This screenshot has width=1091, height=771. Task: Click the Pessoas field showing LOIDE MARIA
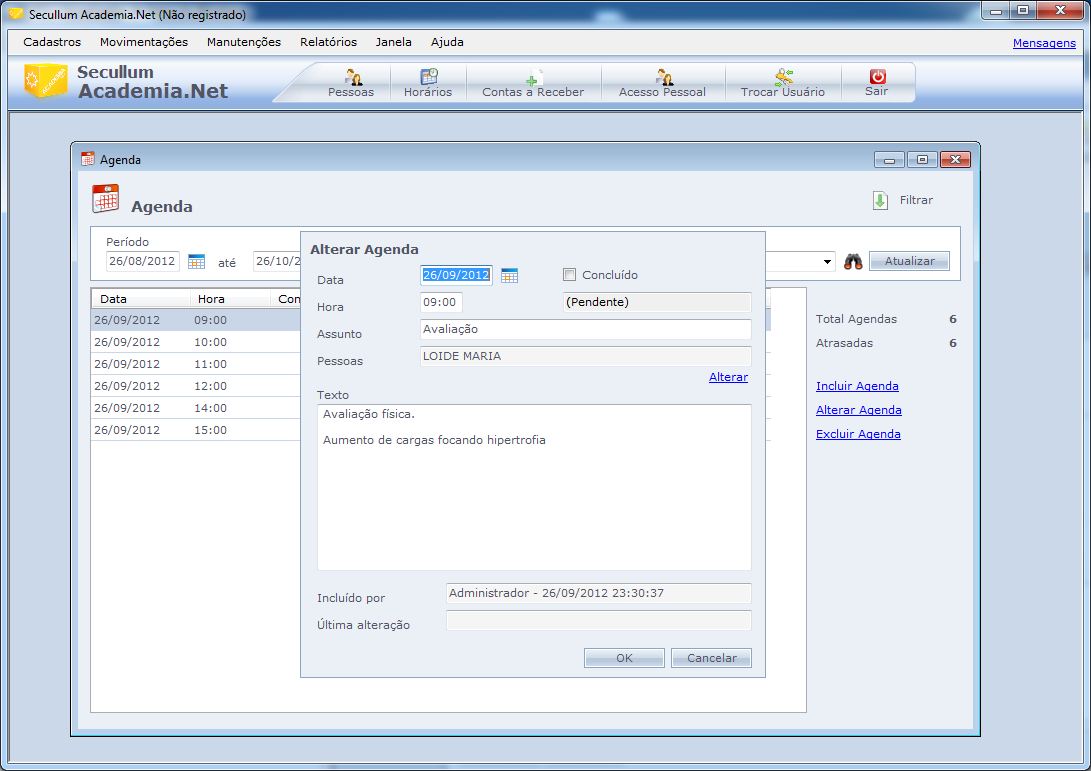point(586,356)
